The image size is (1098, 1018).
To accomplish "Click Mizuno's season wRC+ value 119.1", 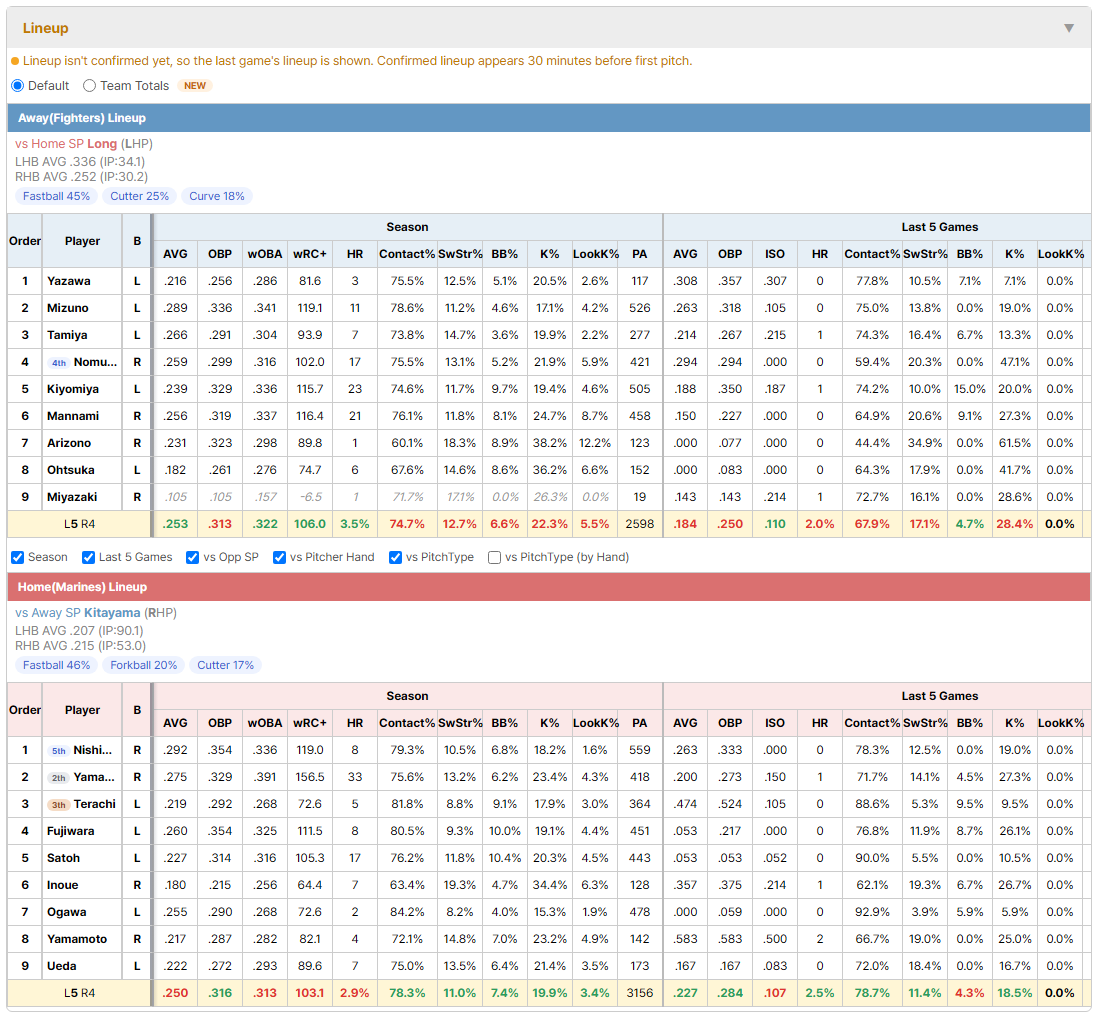I will (310, 308).
